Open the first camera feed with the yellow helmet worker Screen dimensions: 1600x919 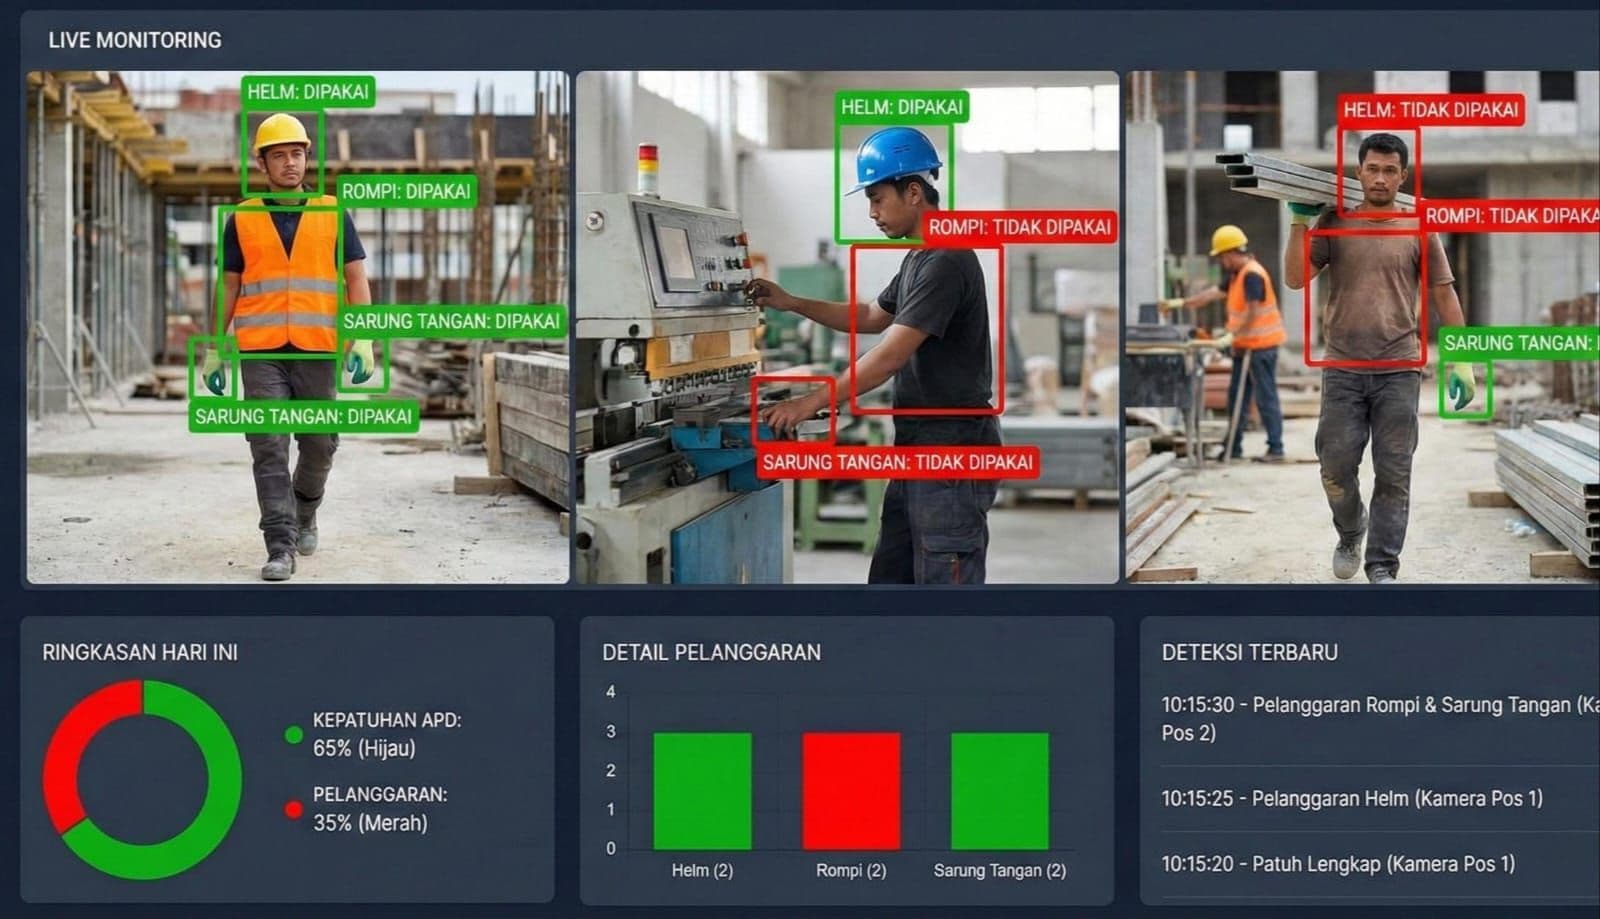[298, 327]
